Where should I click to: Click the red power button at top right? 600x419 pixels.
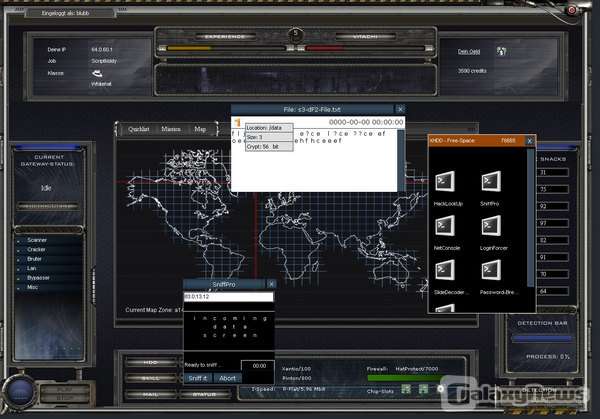(572, 10)
